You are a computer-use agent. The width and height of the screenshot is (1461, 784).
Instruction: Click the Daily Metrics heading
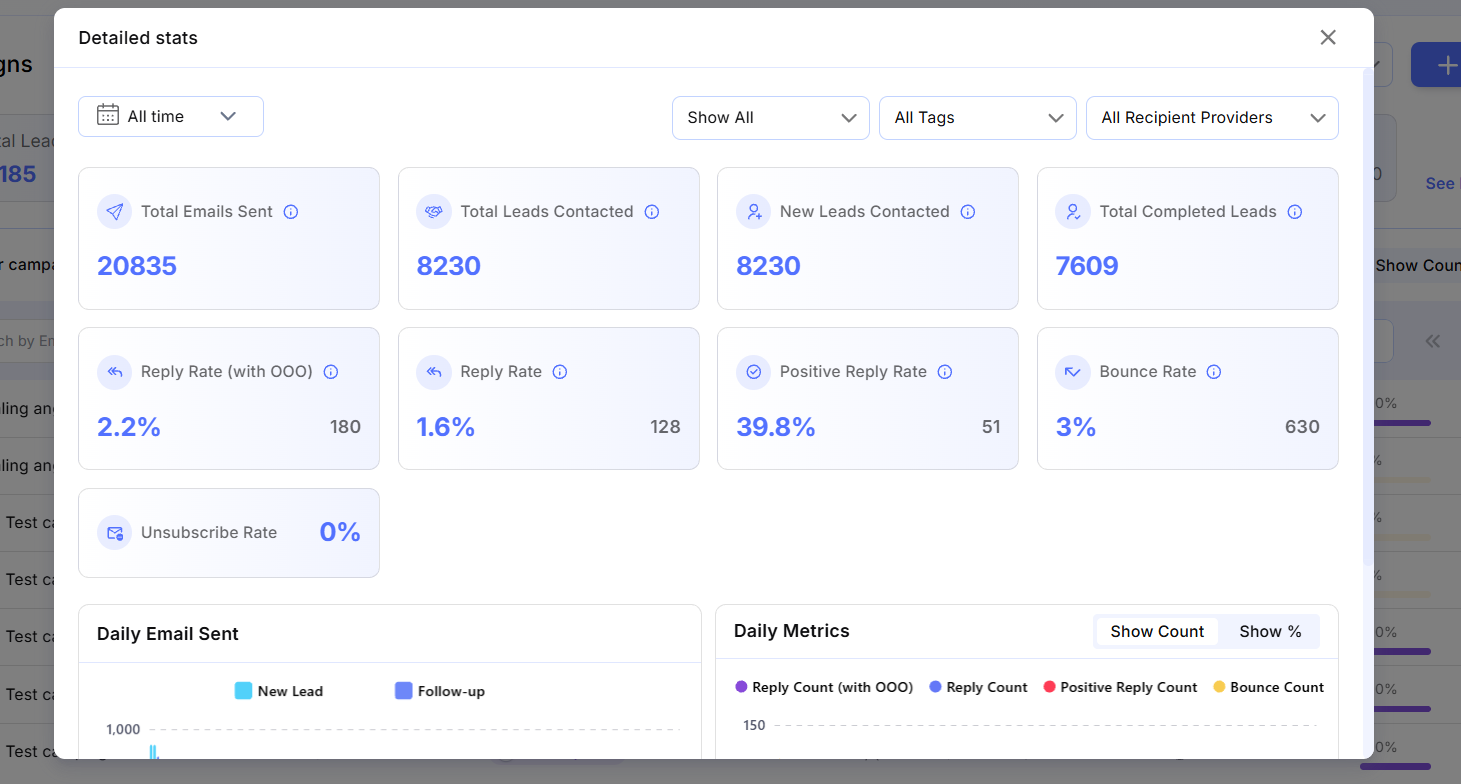pos(792,631)
